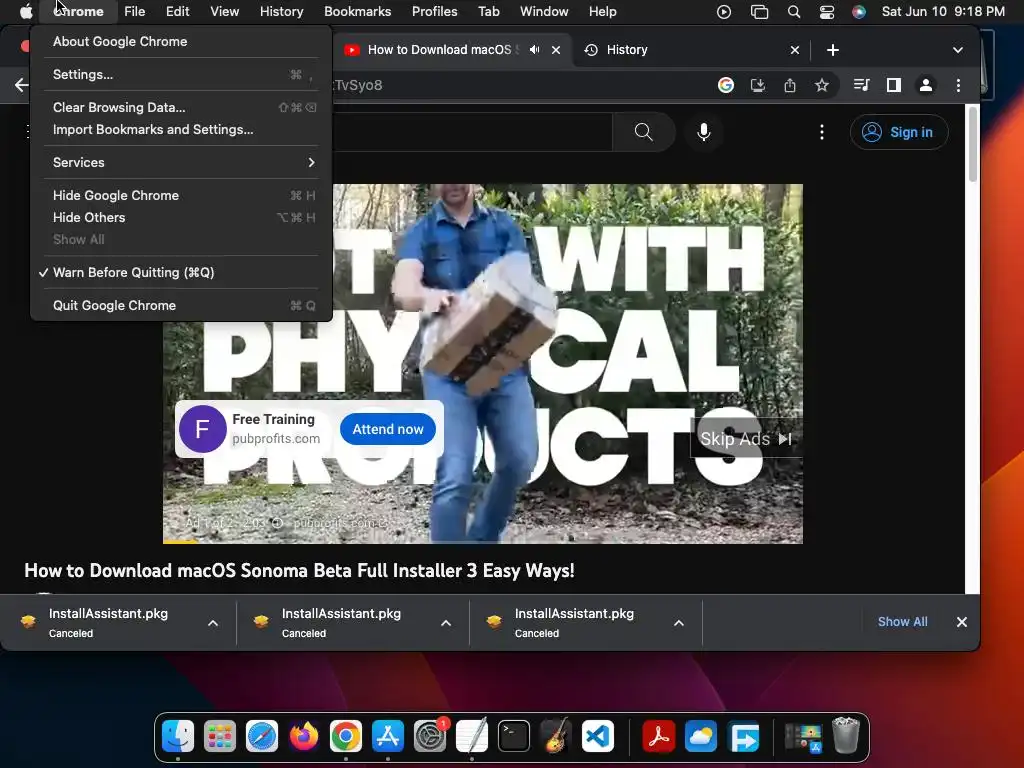Open Launchpad from the dock
This screenshot has height=768, width=1024.
coord(219,737)
